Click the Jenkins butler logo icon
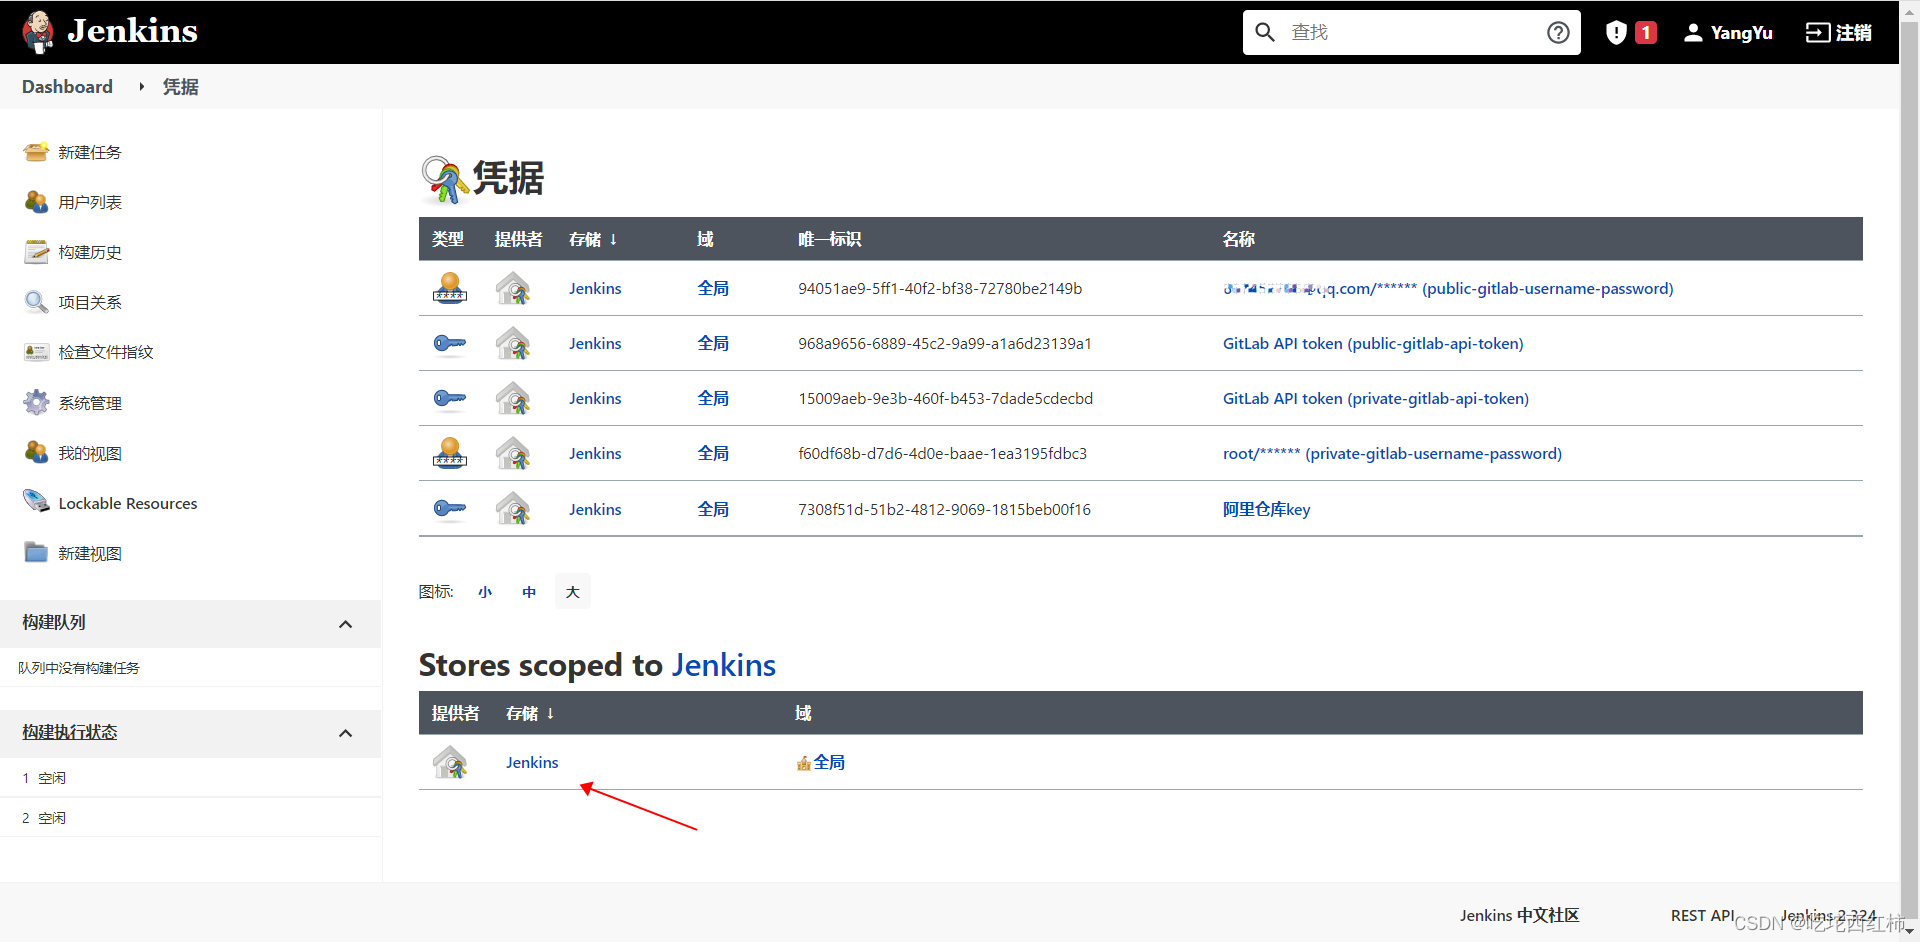Viewport: 1920px width, 942px height. click(38, 31)
